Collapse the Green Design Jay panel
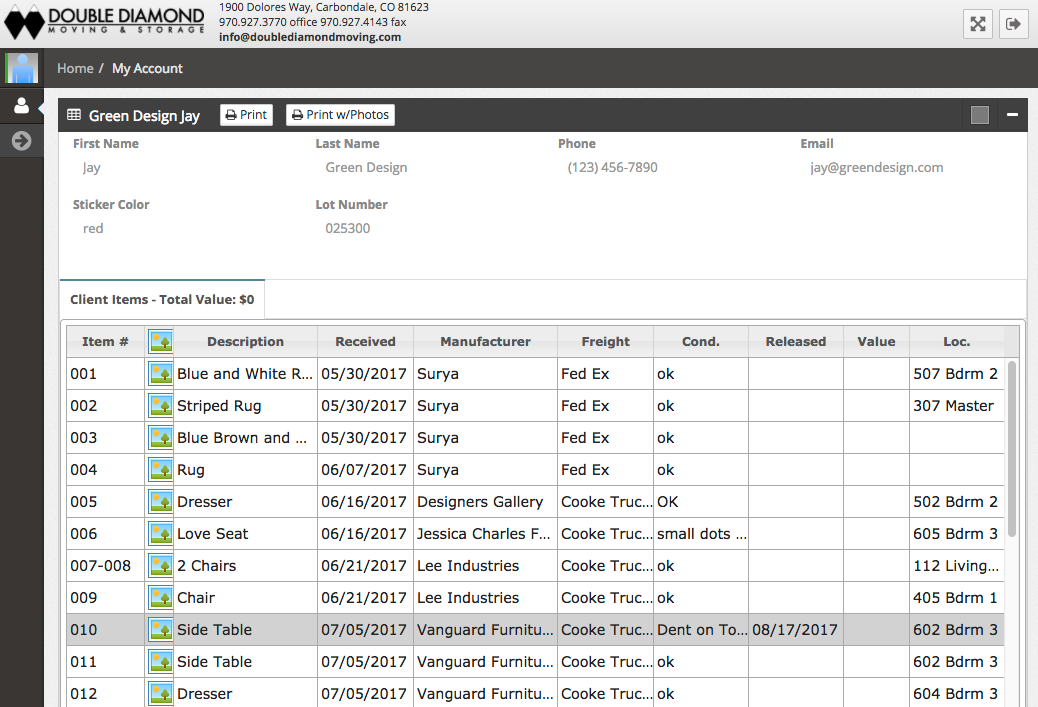 coord(1012,115)
